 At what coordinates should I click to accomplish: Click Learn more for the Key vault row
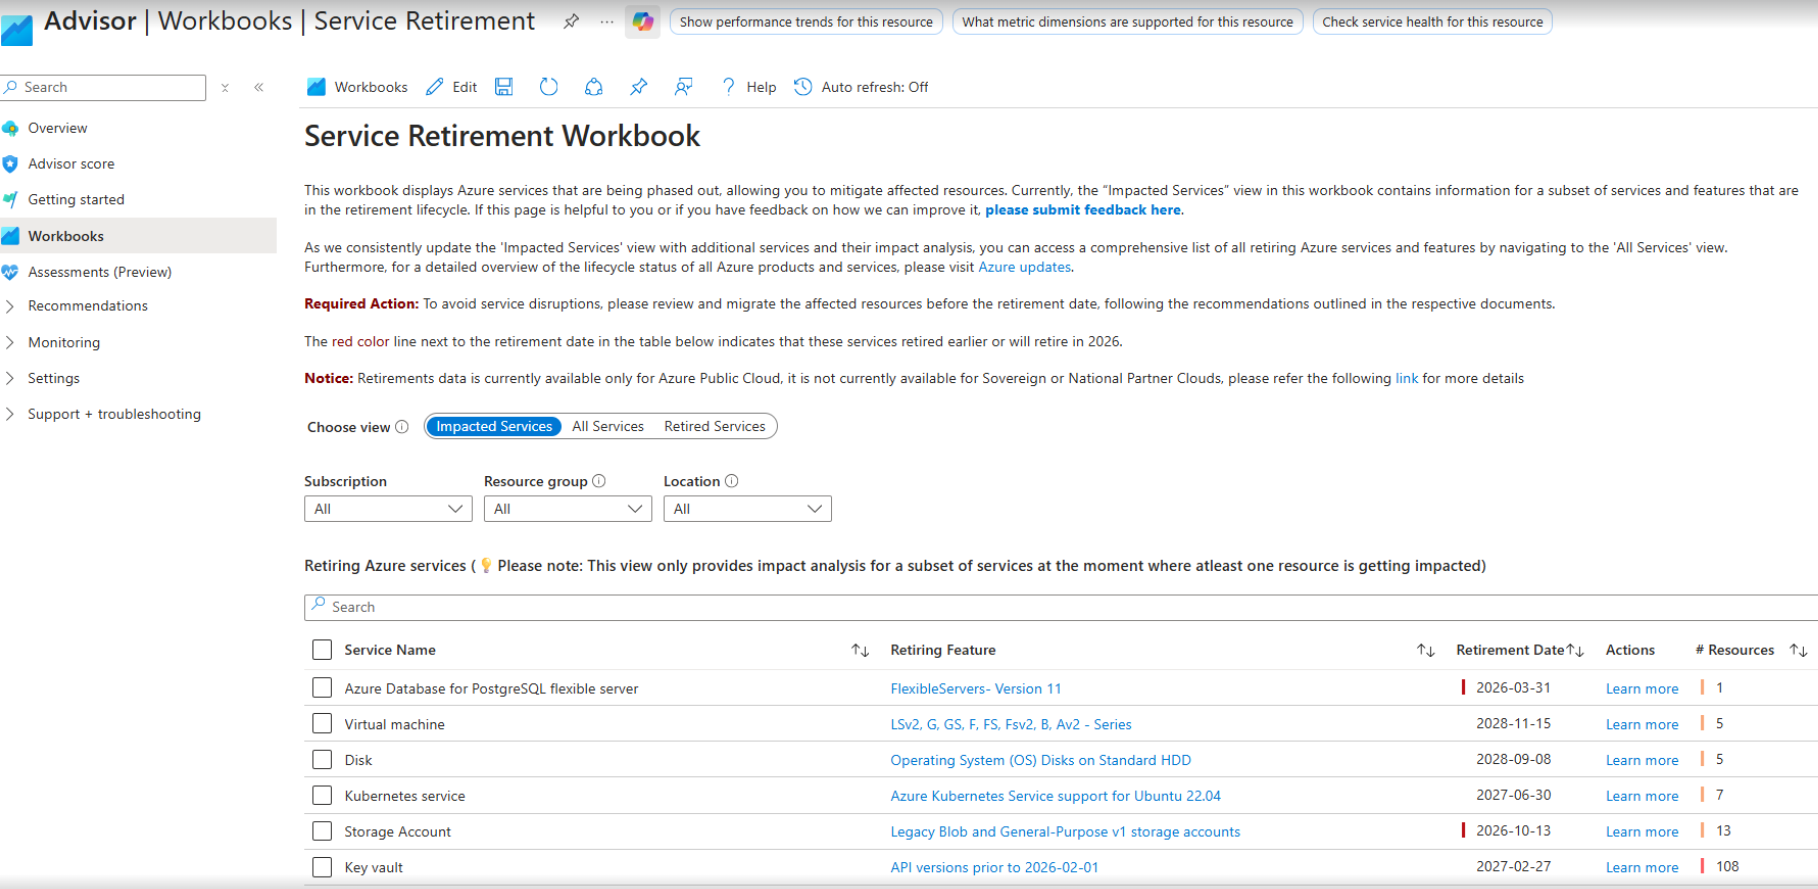pos(1642,868)
